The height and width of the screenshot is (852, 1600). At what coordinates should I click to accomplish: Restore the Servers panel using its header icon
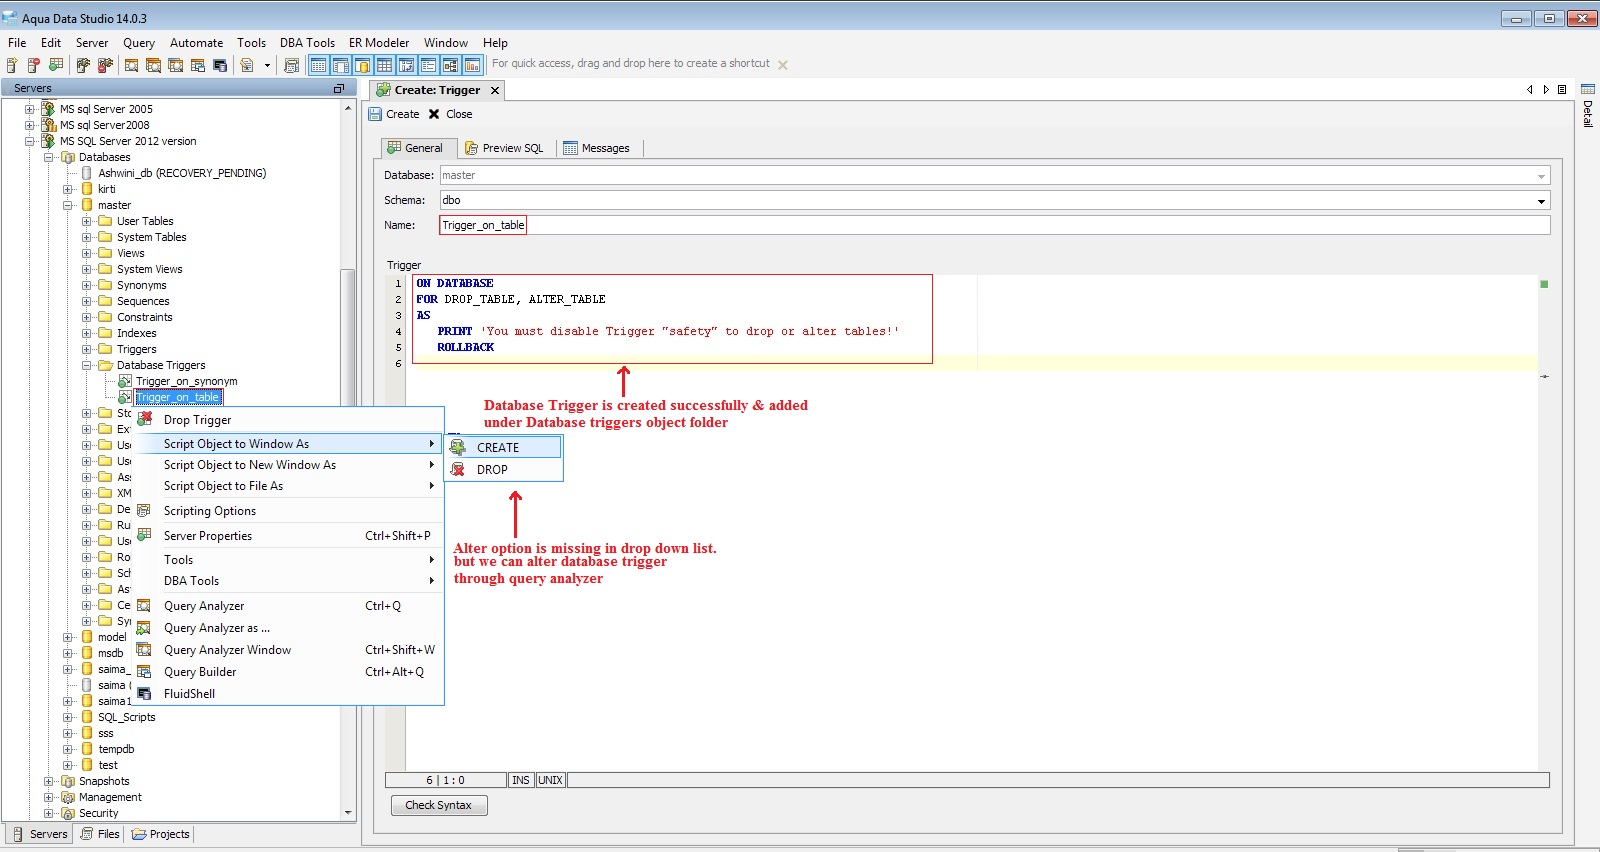(338, 89)
